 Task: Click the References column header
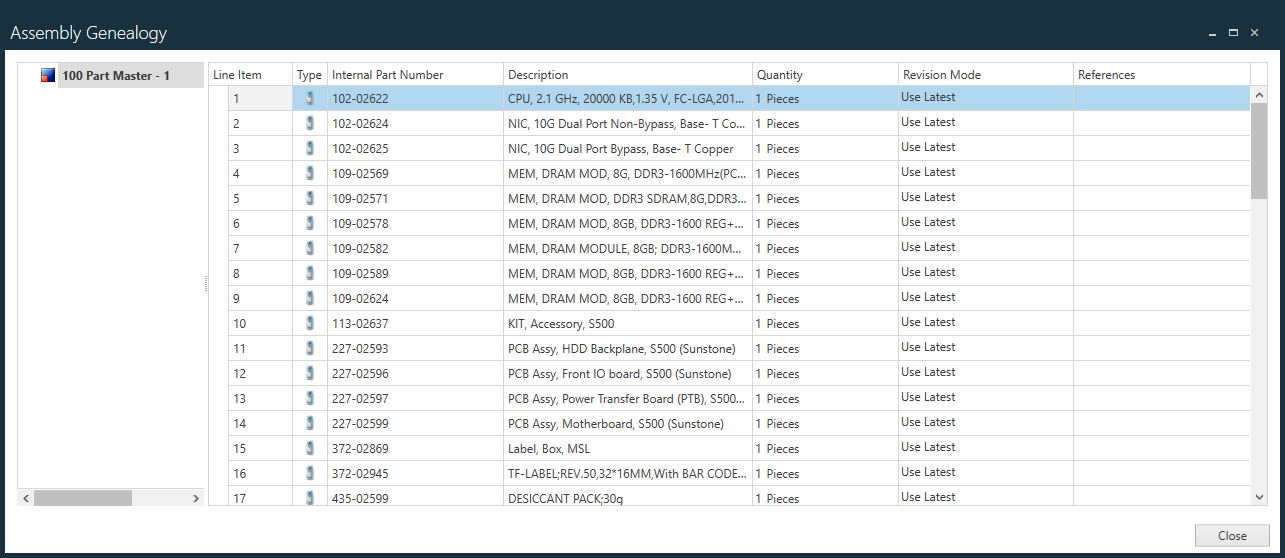pos(1160,75)
